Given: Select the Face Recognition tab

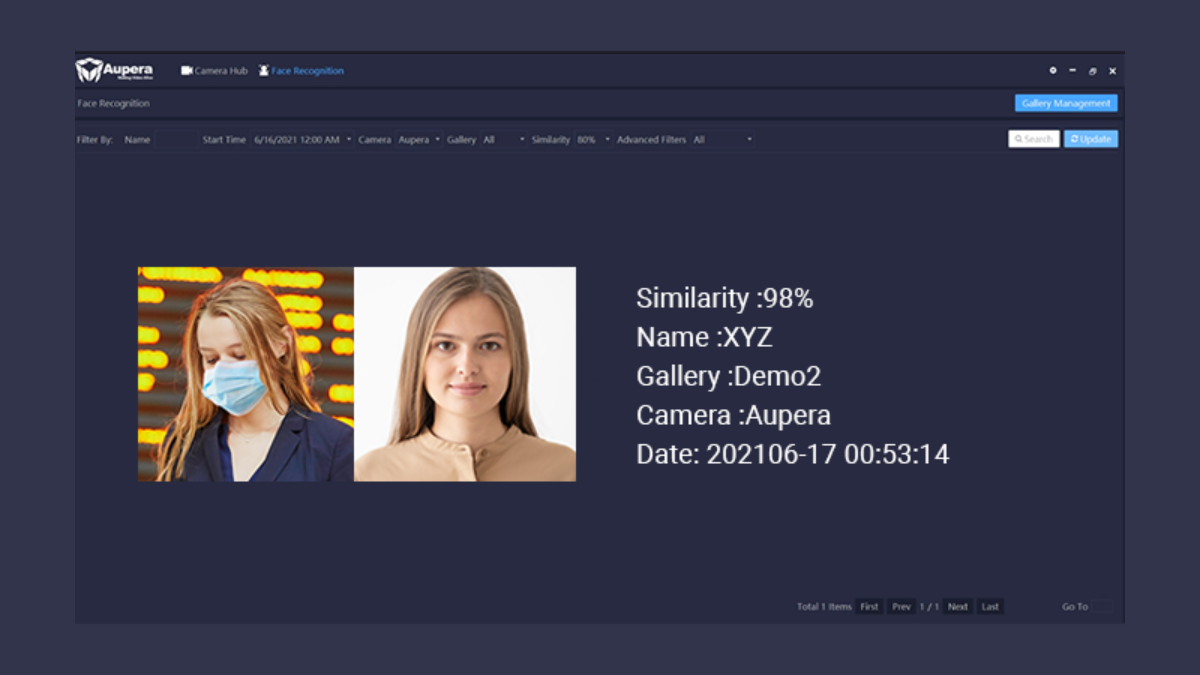Looking at the screenshot, I should [x=305, y=71].
